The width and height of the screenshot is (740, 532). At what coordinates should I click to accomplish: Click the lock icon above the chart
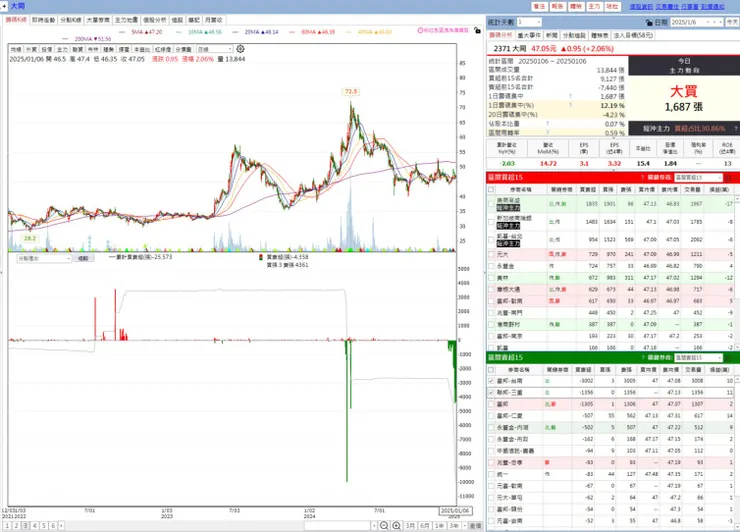(478, 30)
